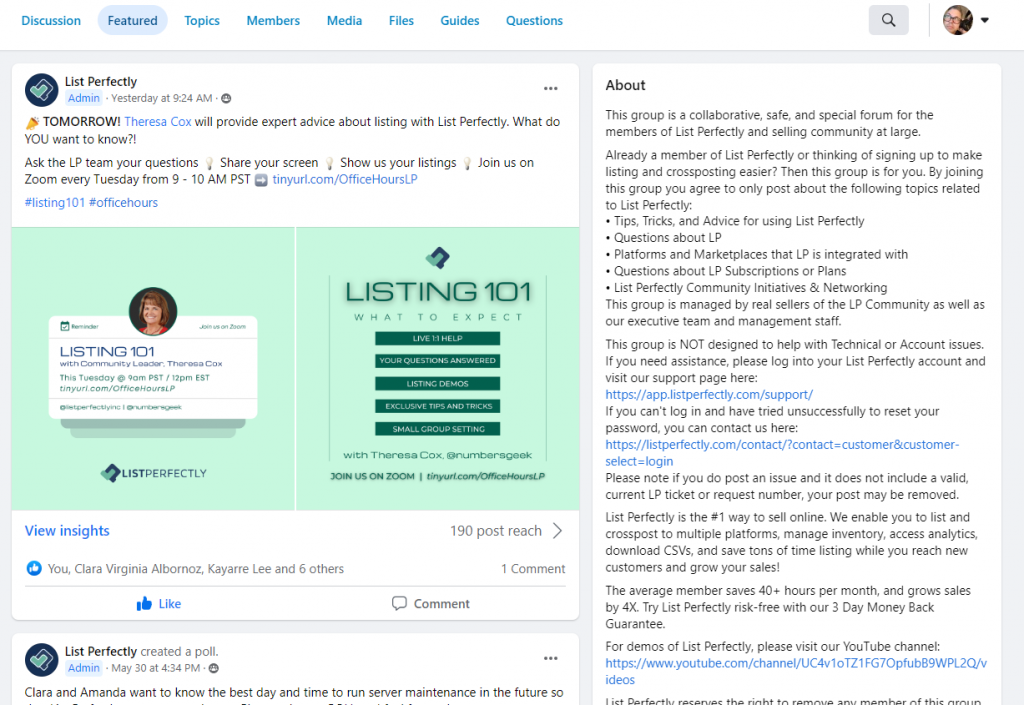This screenshot has height=705, width=1024.
Task: Click audience icon next to Yesterday at 9:24 AM
Action: point(226,99)
